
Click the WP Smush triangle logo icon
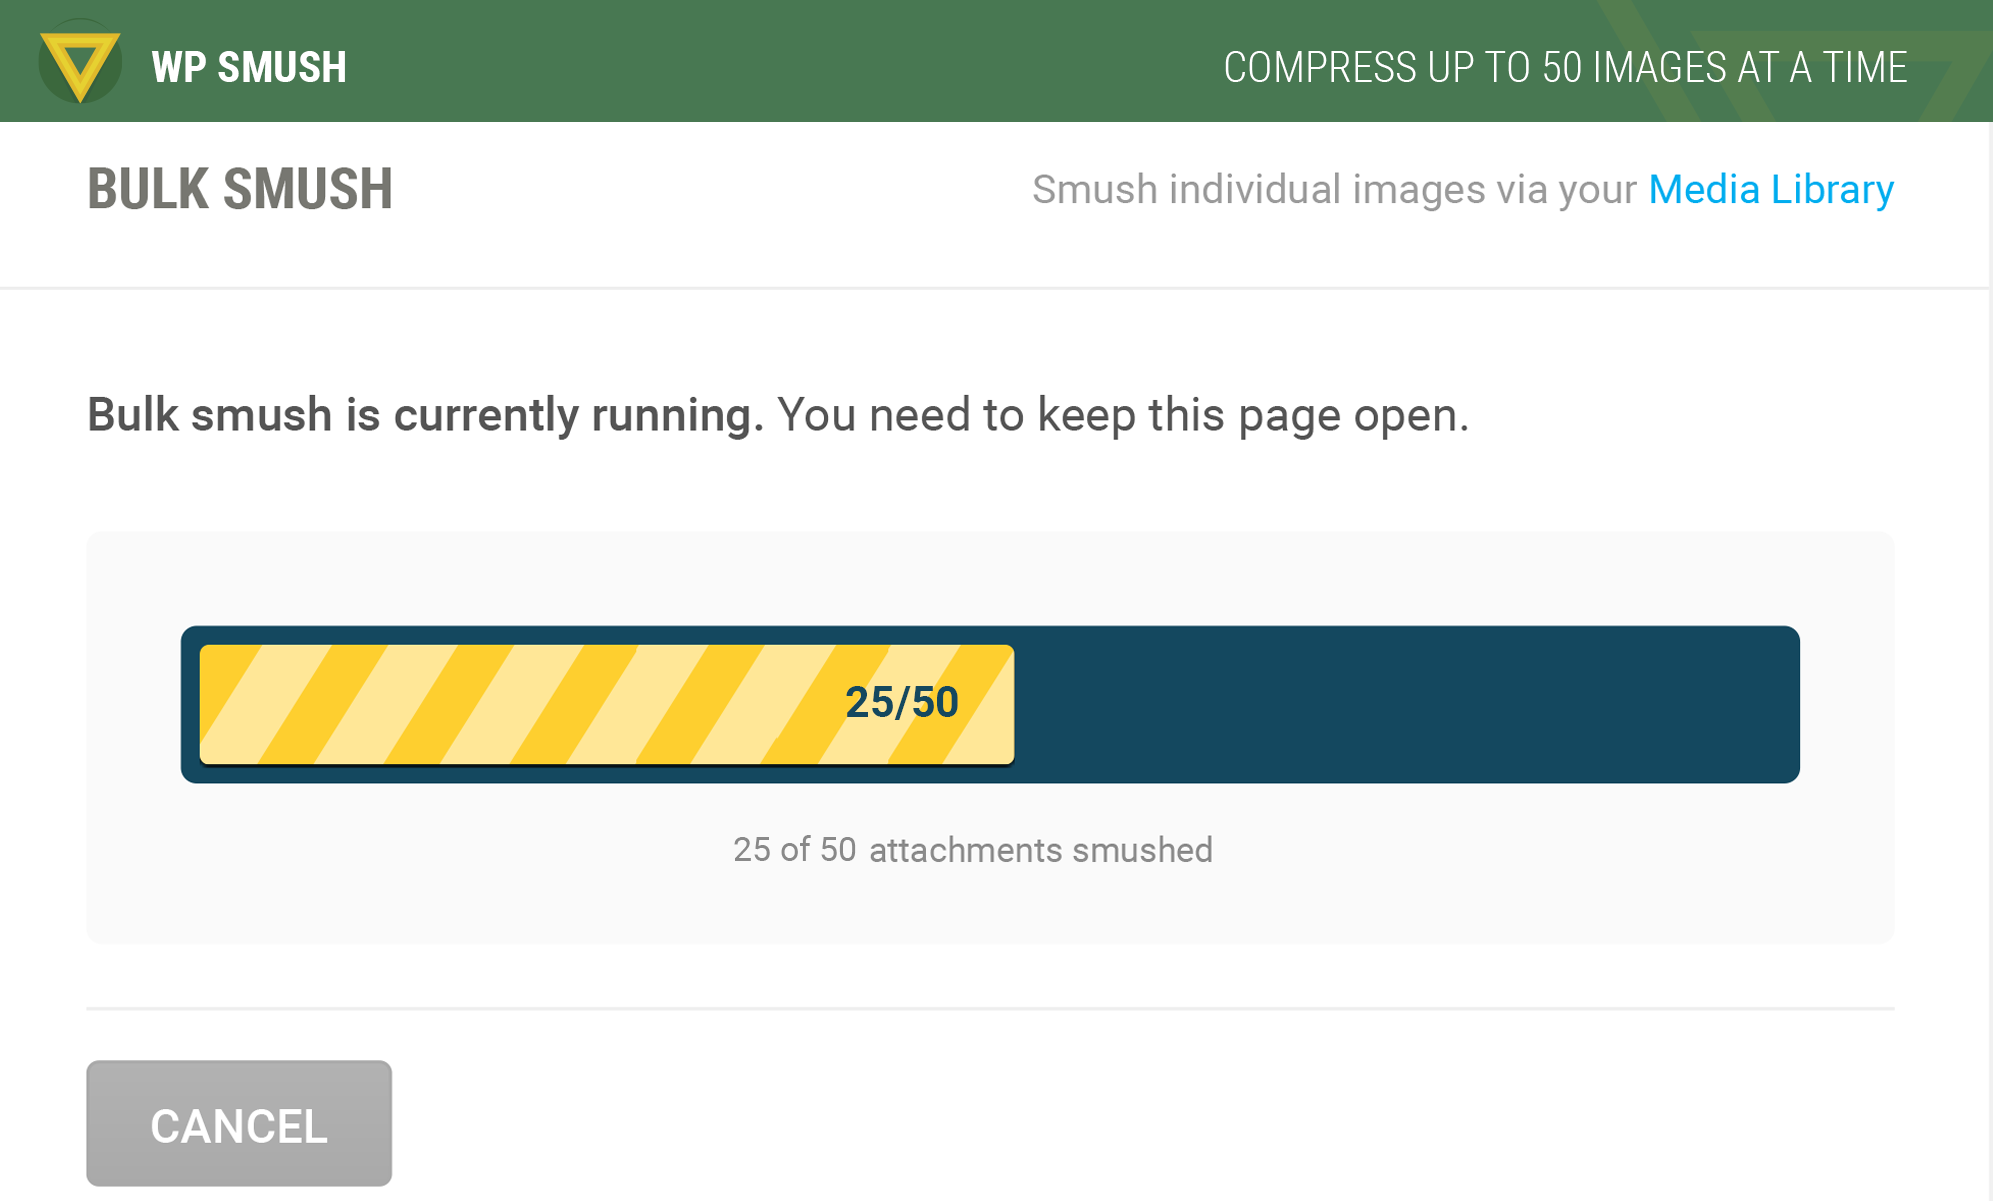click(x=80, y=61)
